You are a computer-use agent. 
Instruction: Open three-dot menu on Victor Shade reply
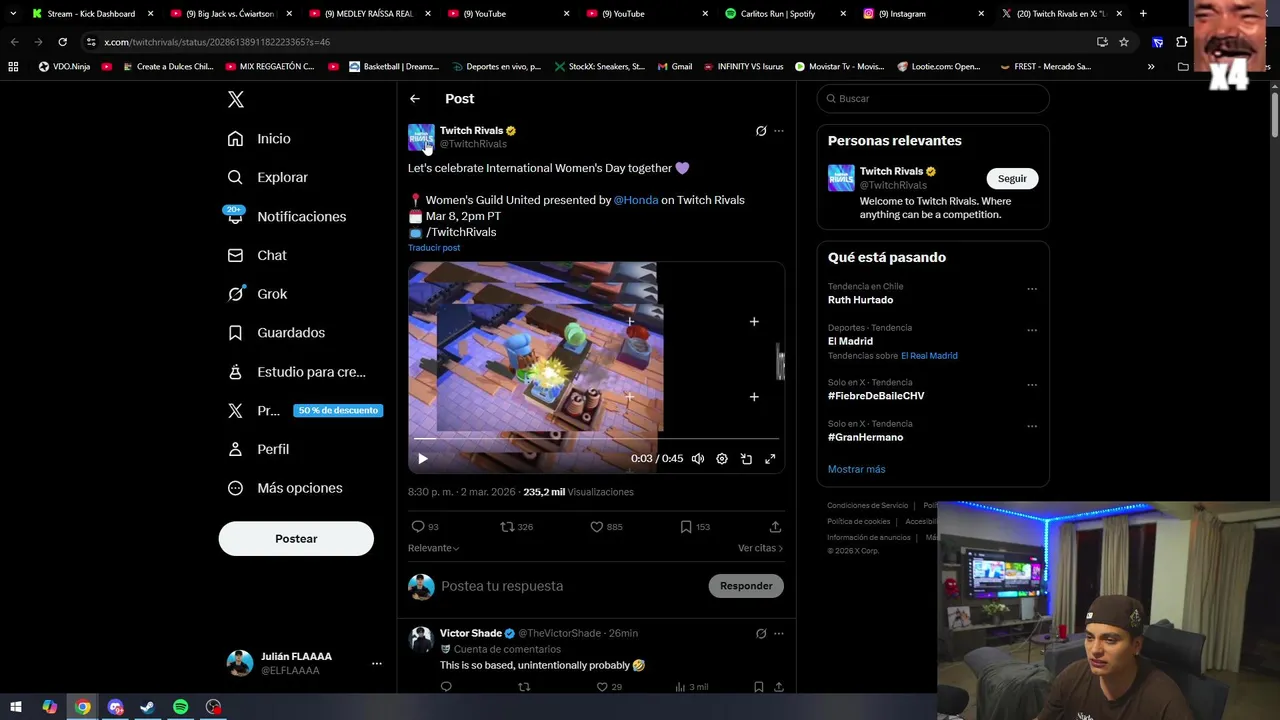pos(779,633)
